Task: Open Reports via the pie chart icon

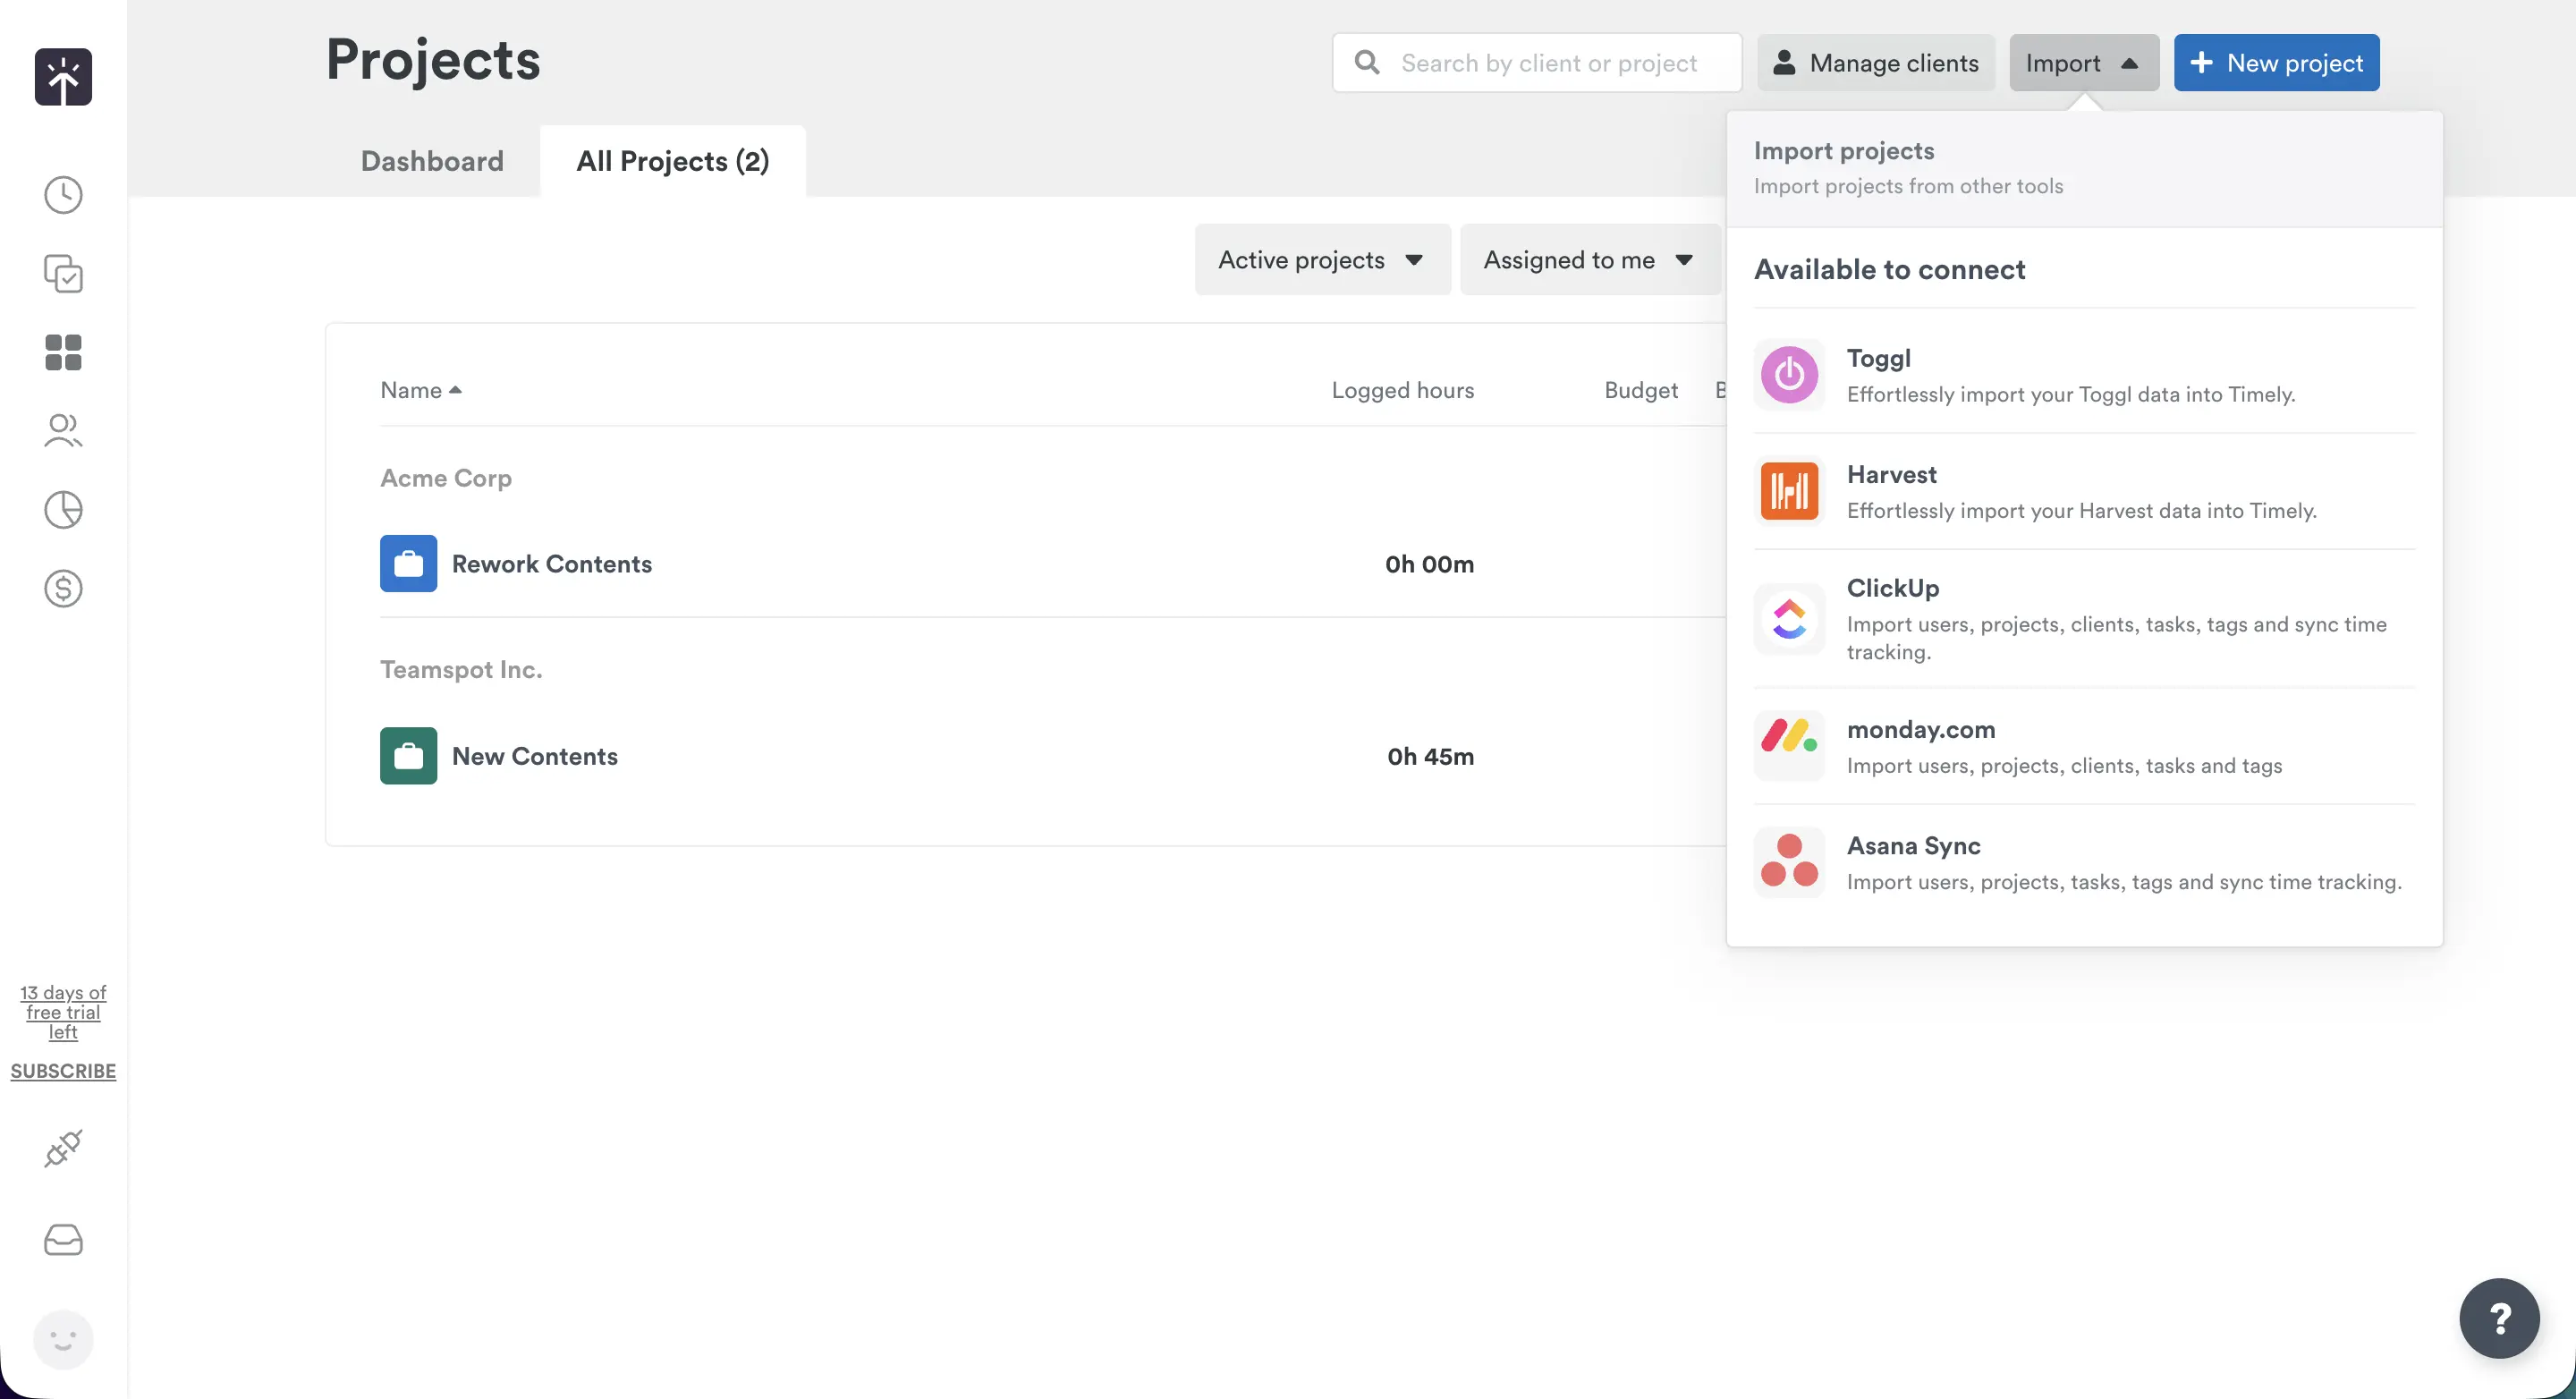Action: 63,510
